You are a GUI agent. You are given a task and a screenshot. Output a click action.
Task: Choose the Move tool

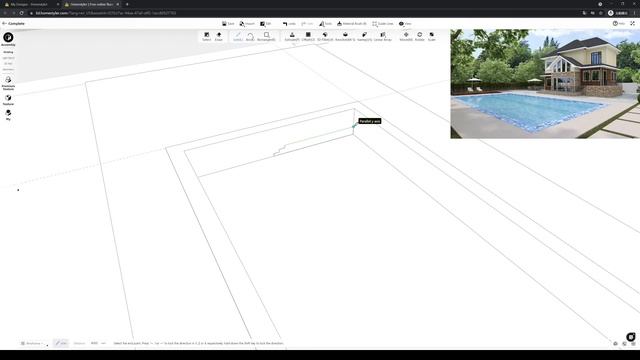tap(406, 36)
